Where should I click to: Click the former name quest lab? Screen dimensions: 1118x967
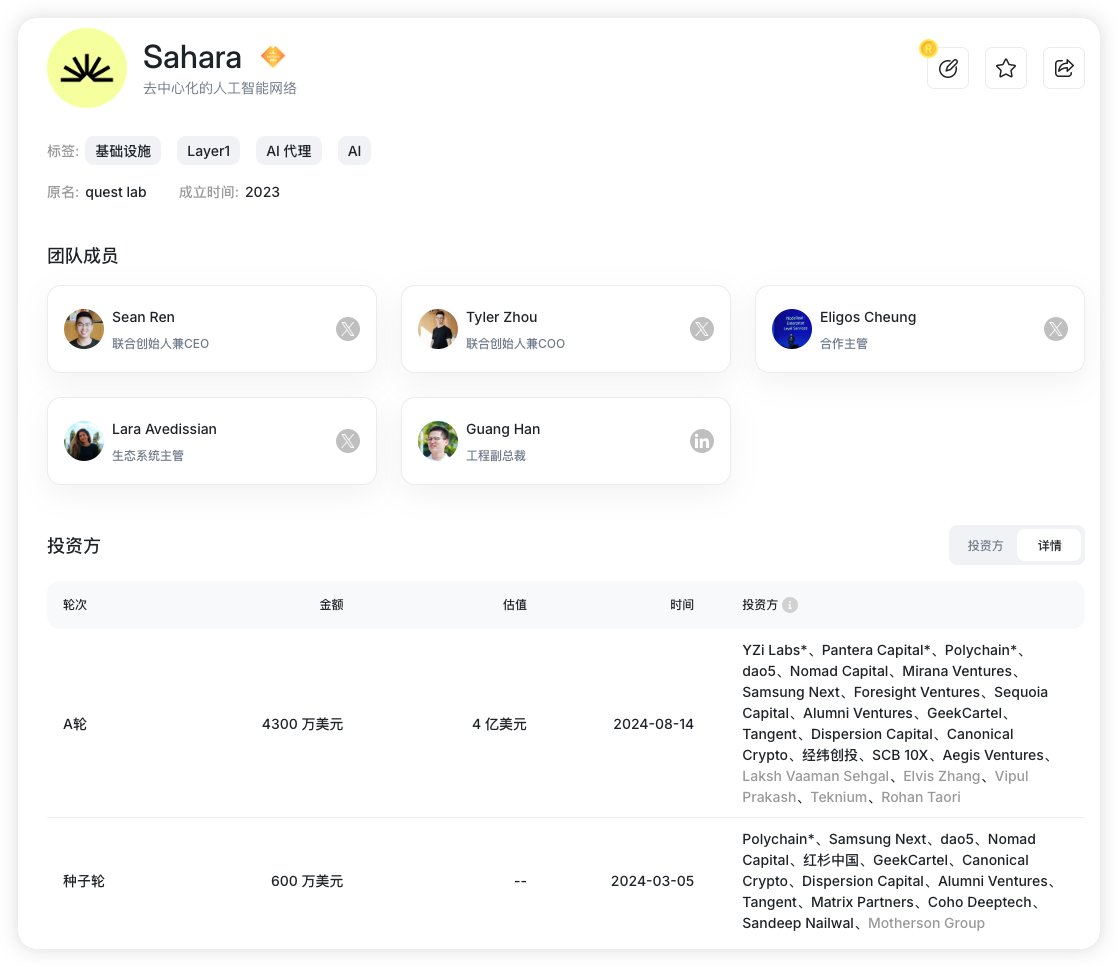116,193
